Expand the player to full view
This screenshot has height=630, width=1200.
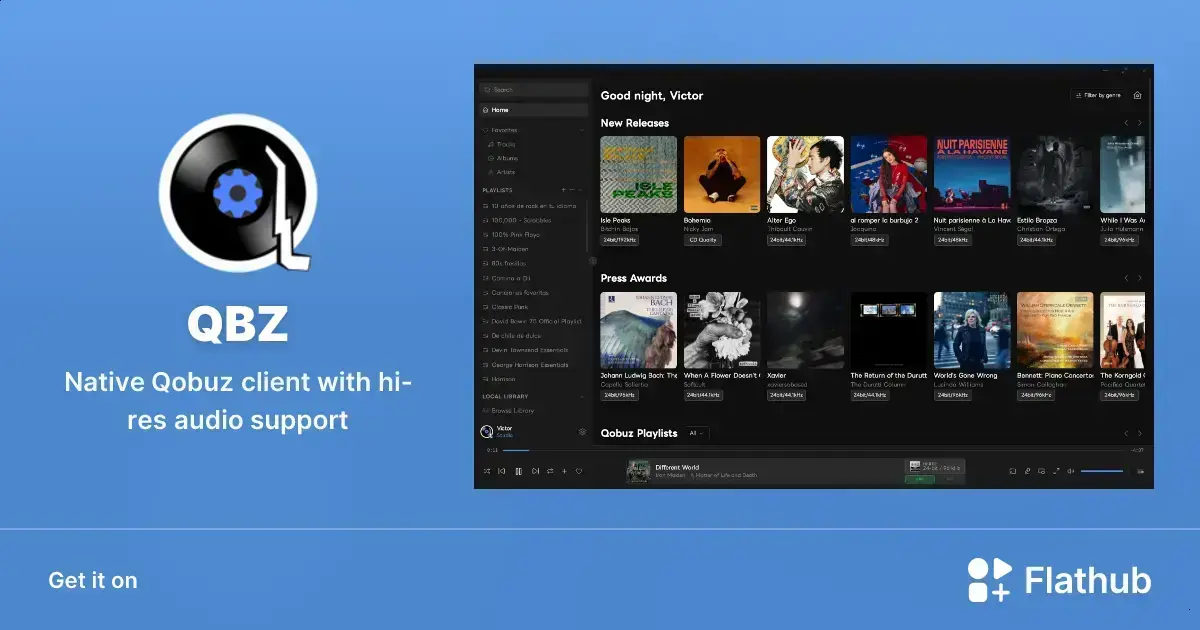click(x=1056, y=471)
